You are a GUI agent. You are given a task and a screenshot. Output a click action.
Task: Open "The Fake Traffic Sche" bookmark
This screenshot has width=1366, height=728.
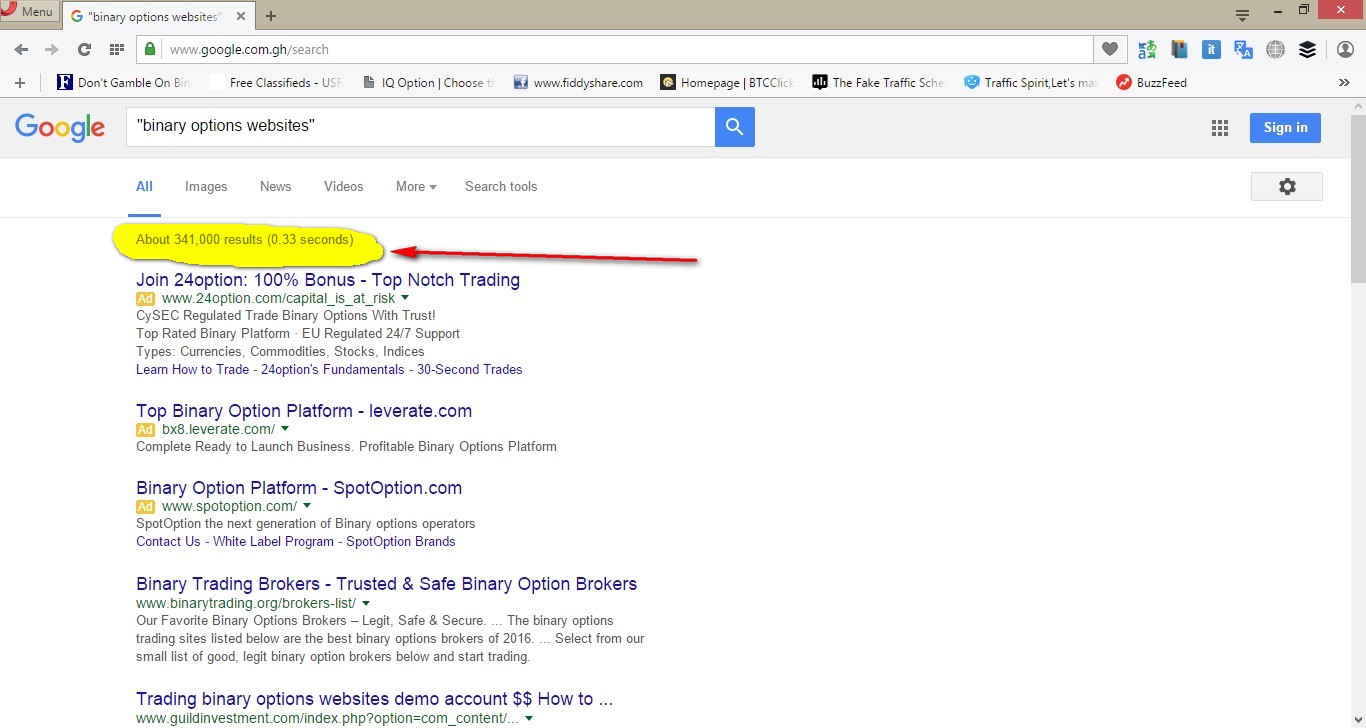[878, 83]
